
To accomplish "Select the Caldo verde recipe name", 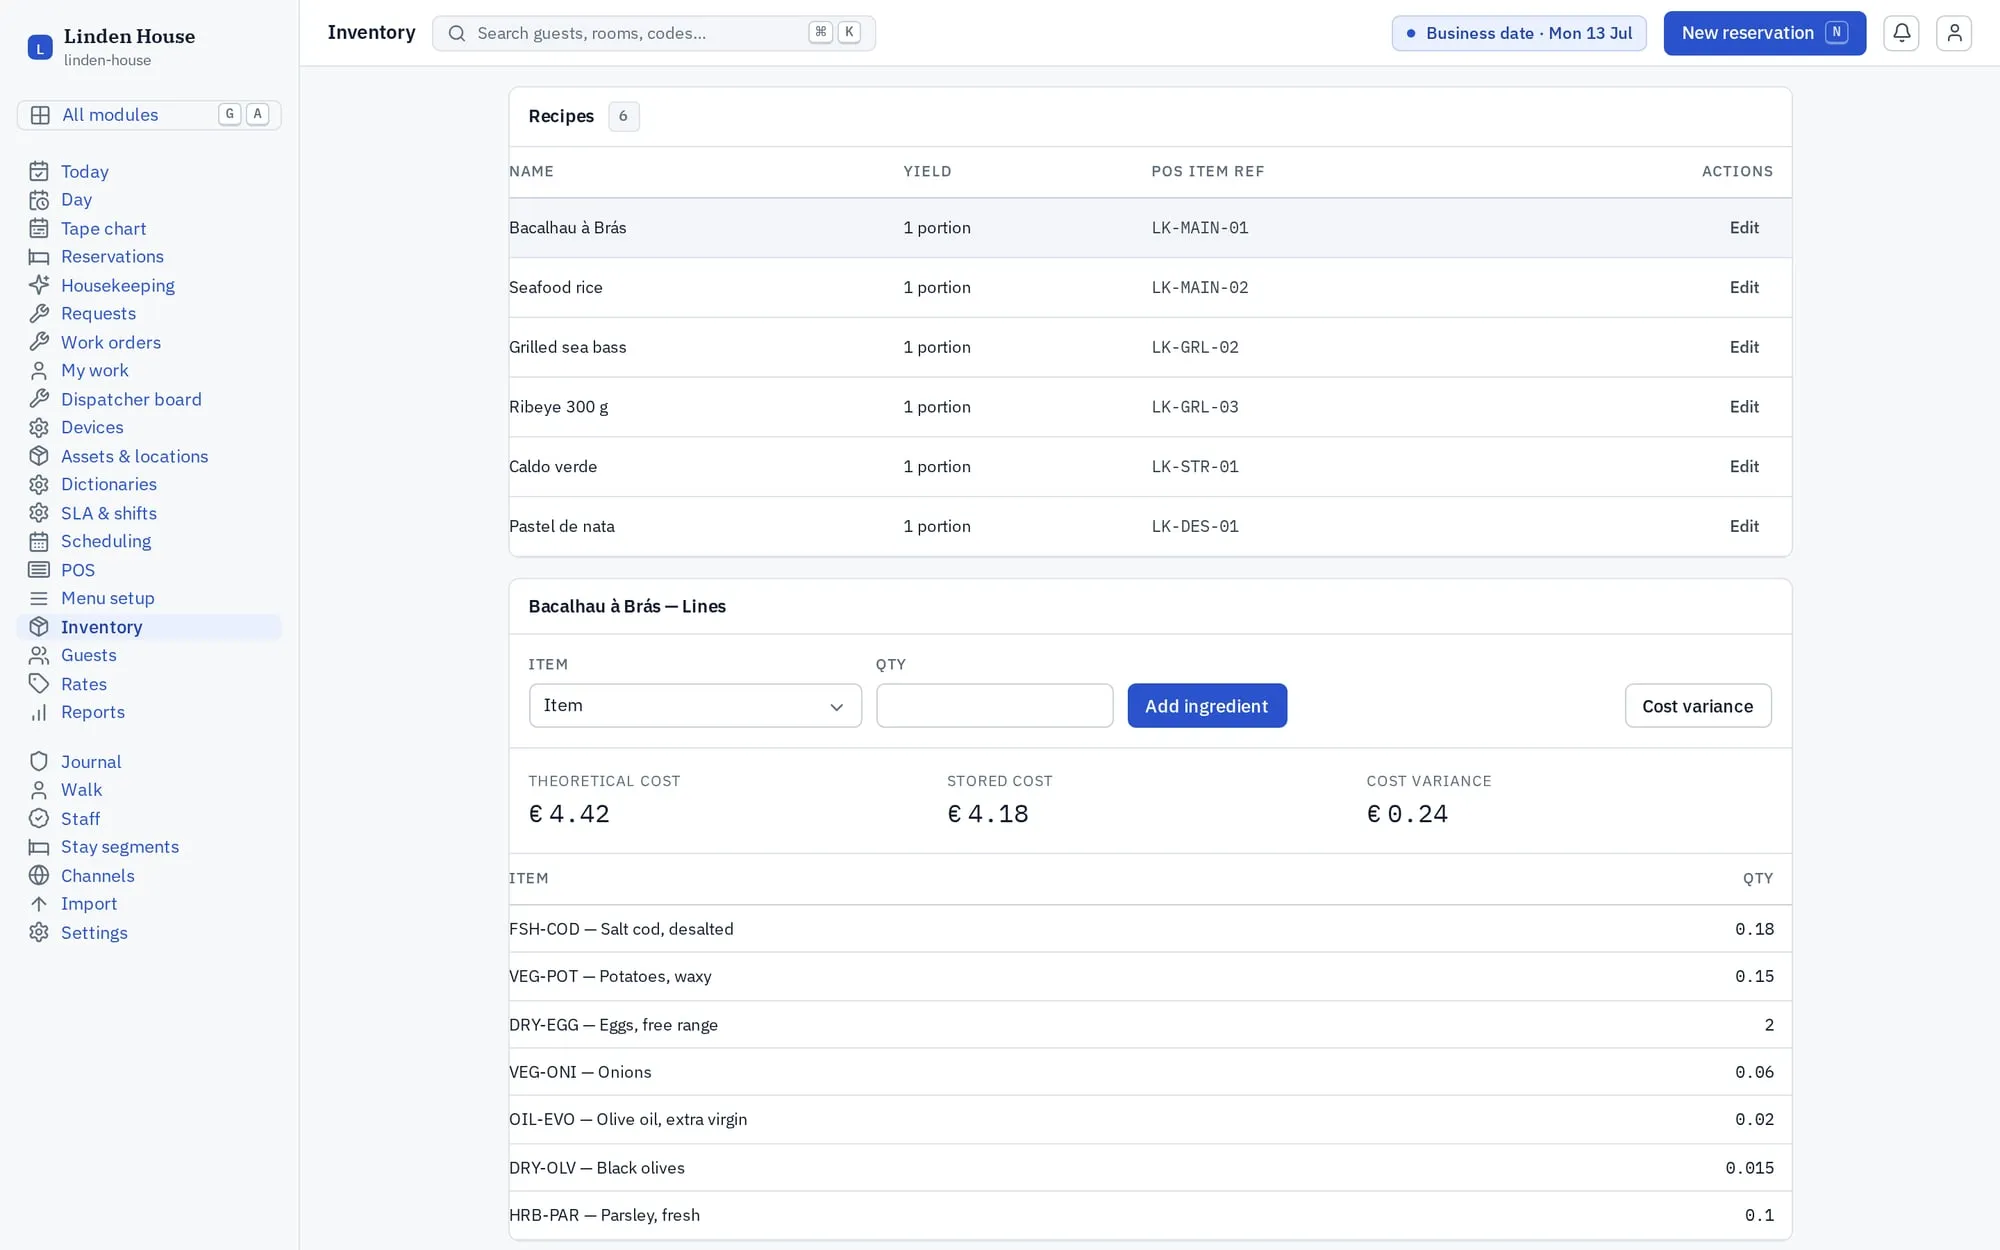I will click(553, 467).
